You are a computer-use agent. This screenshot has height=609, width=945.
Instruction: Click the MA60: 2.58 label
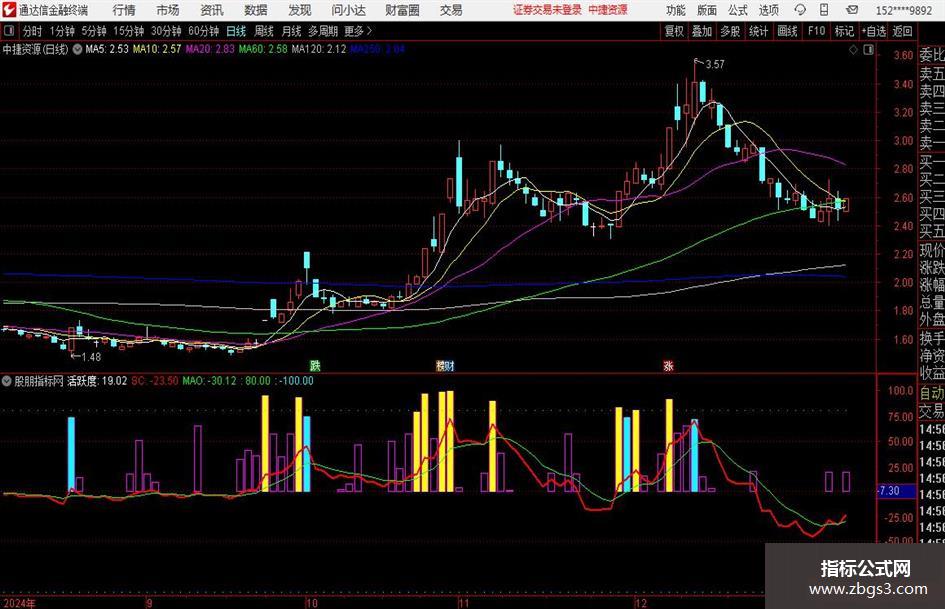point(263,49)
